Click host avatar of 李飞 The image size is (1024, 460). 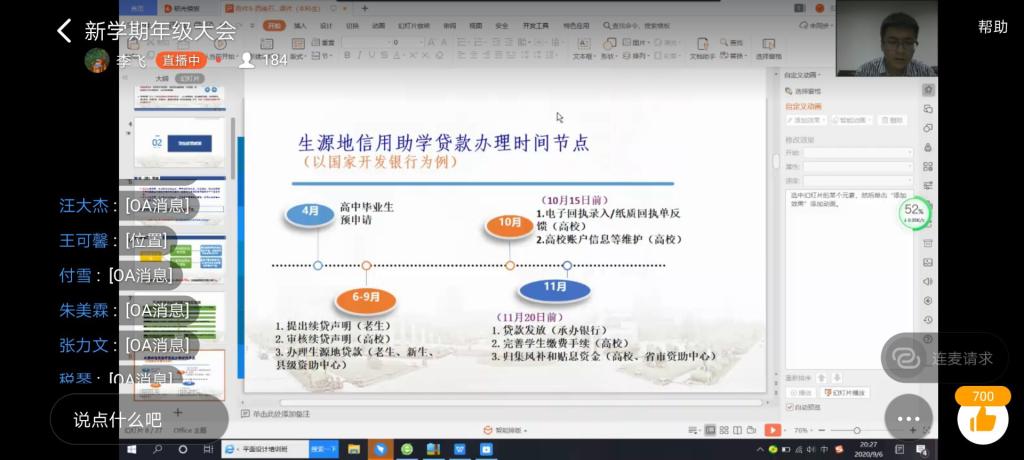tap(96, 60)
